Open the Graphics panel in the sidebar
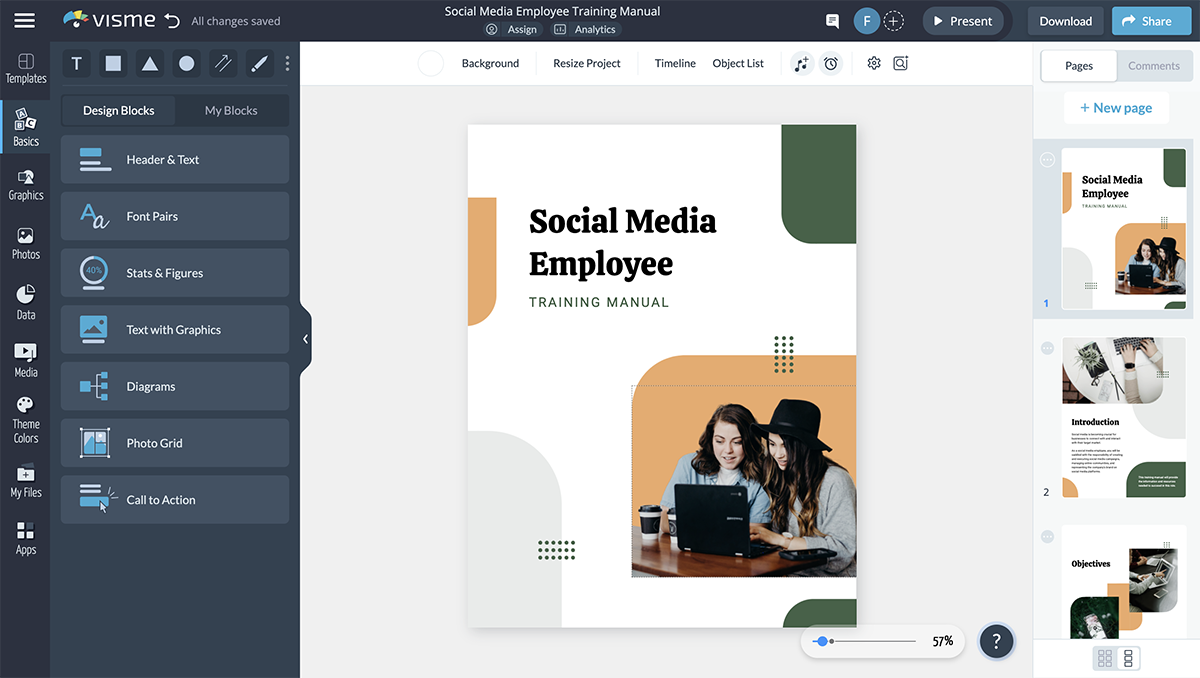Image resolution: width=1200 pixels, height=678 pixels. pos(25,182)
